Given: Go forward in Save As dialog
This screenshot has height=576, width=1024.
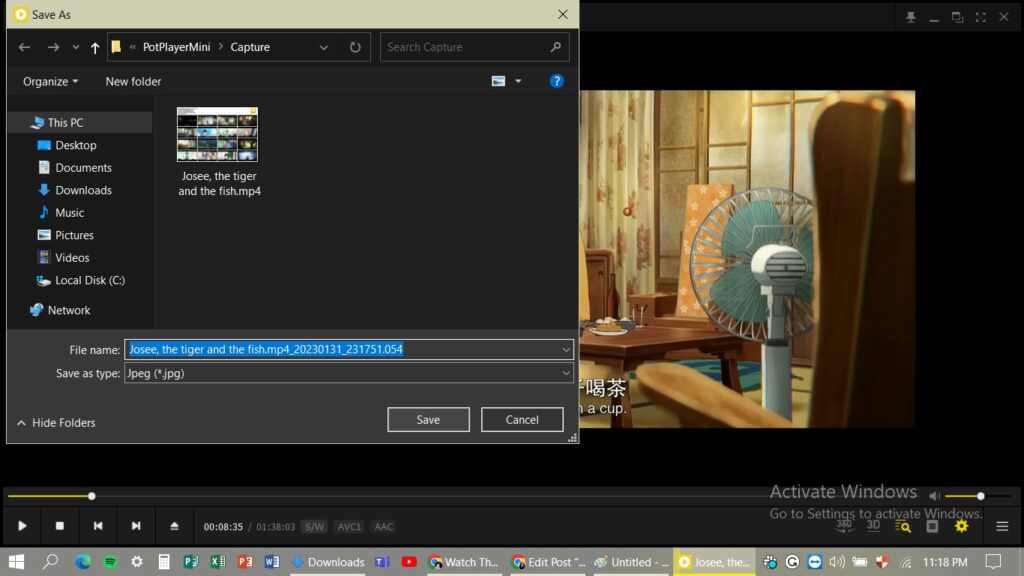Looking at the screenshot, I should click(x=53, y=47).
